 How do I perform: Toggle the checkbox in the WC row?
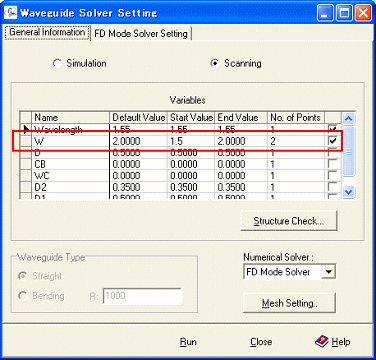pos(333,175)
